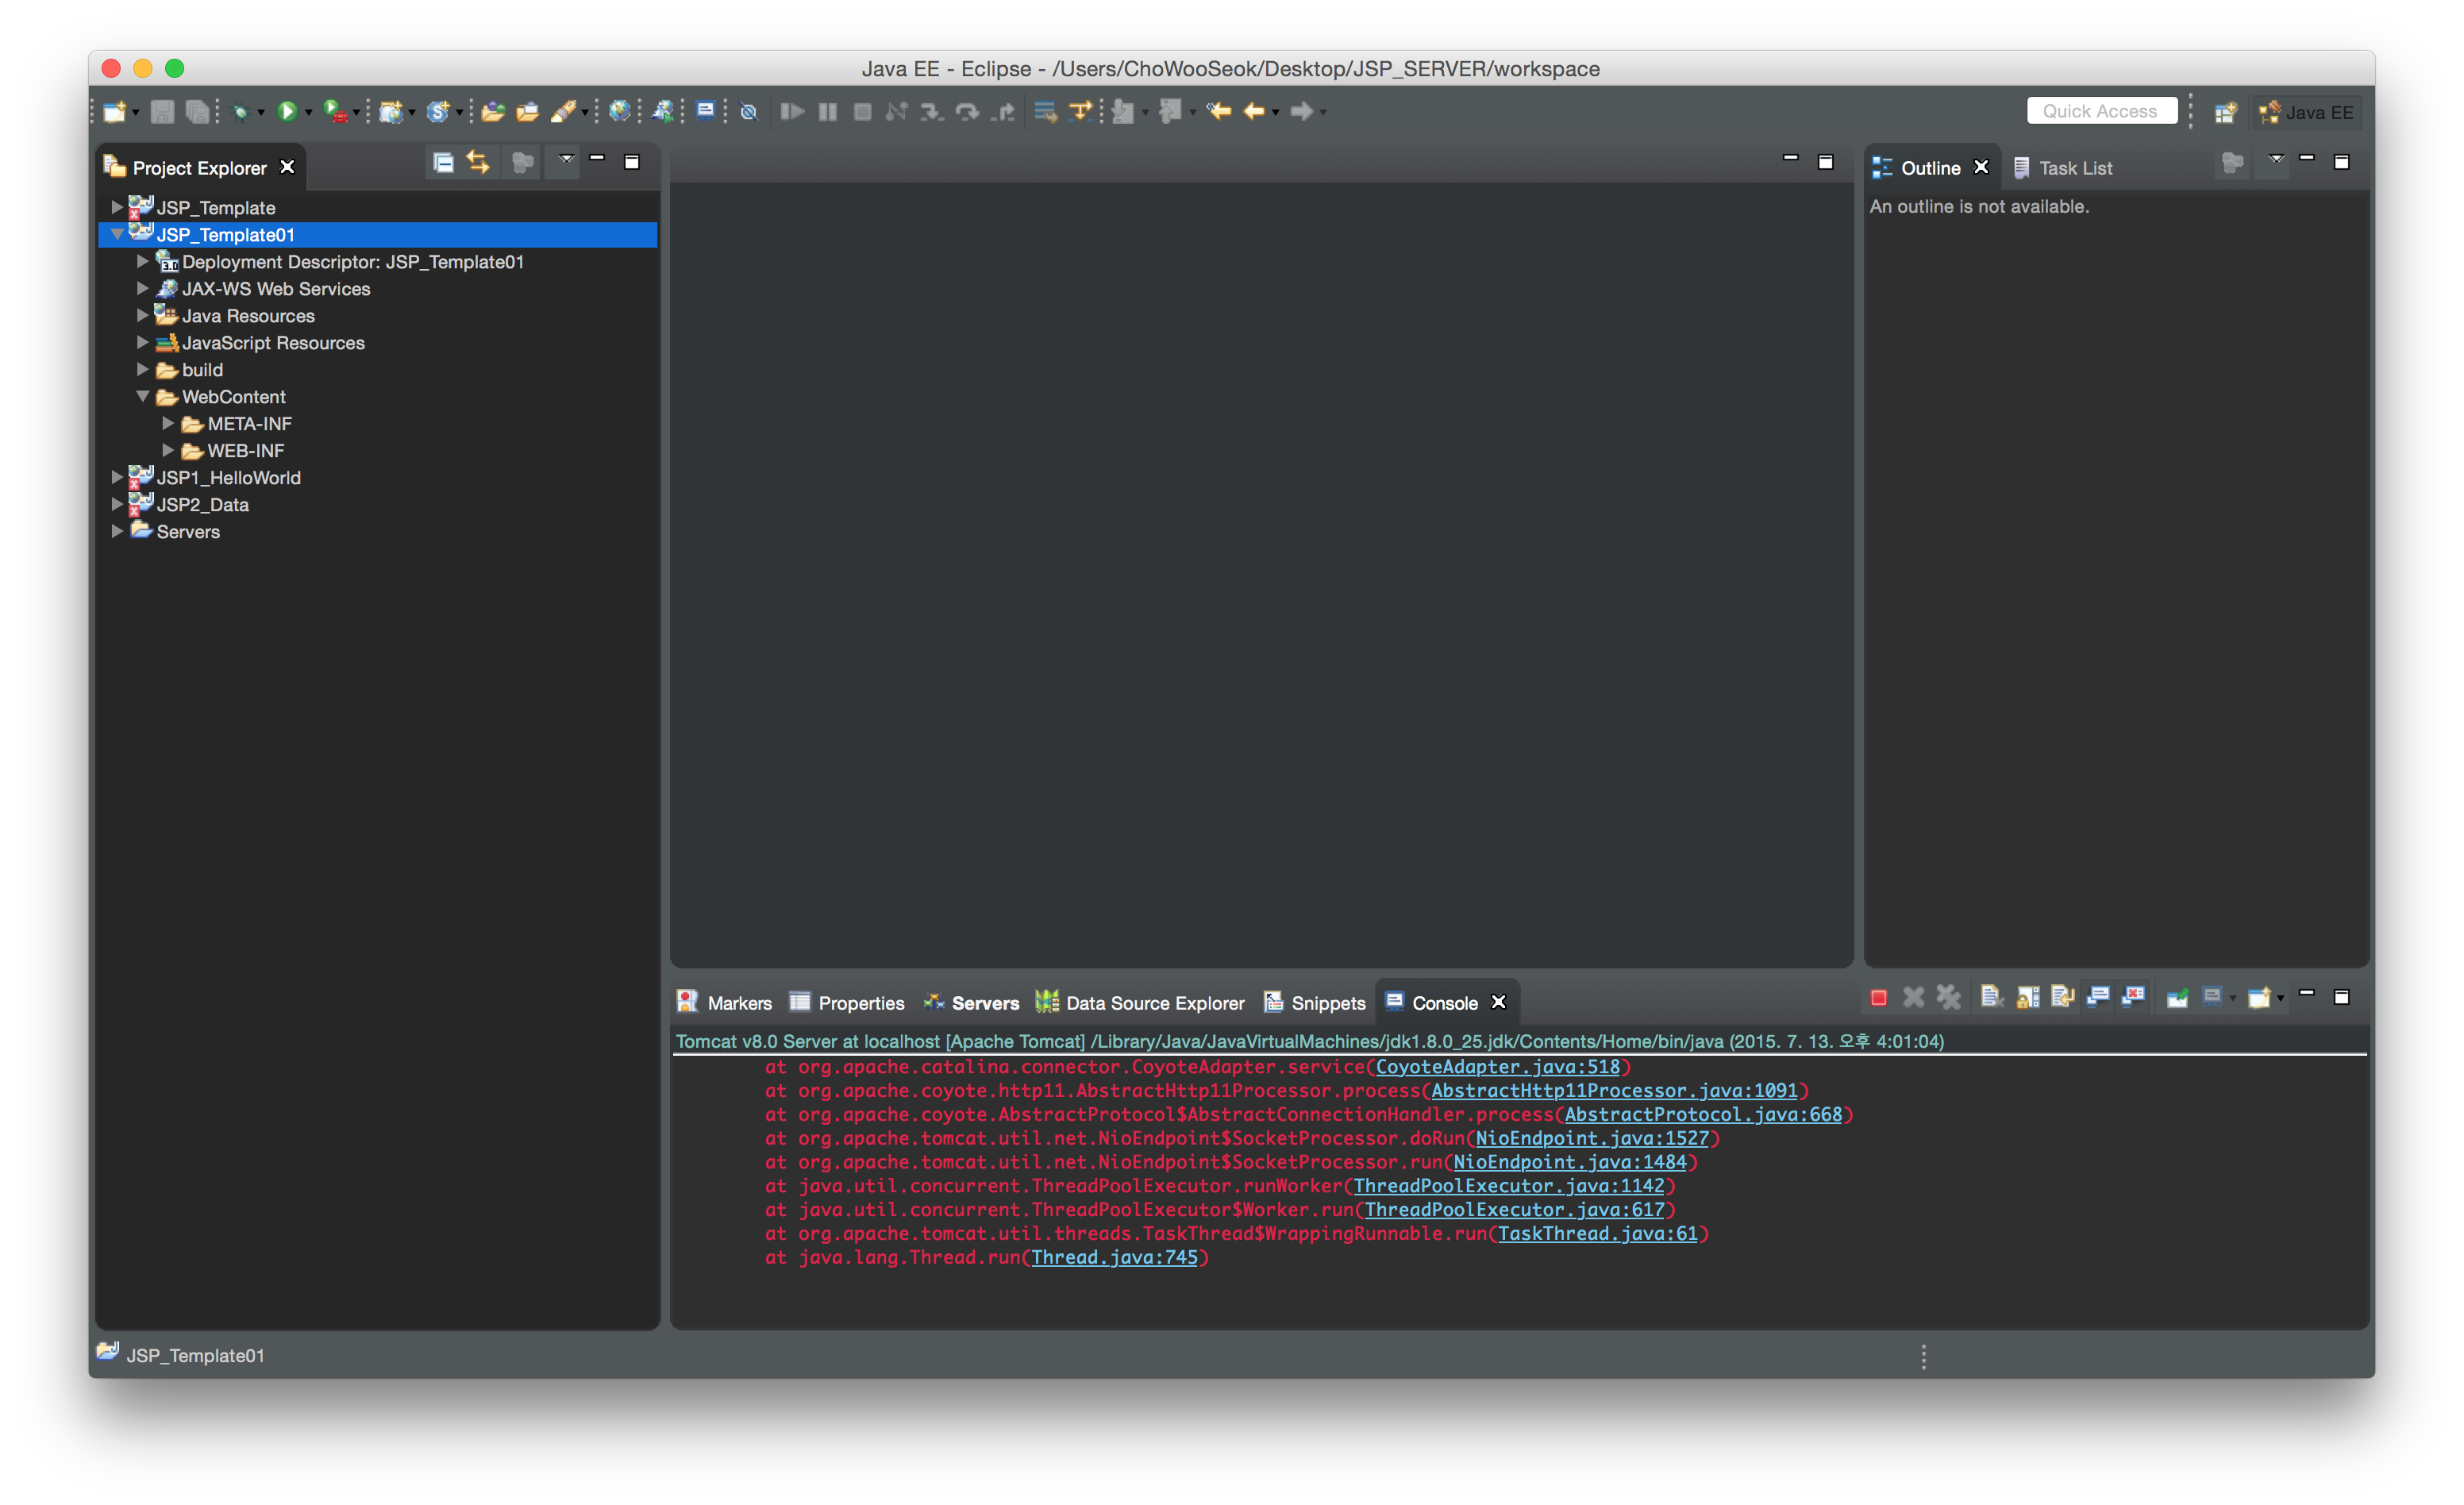Expand the JSP_Template project node
This screenshot has height=1505, width=2464.
pos(117,207)
